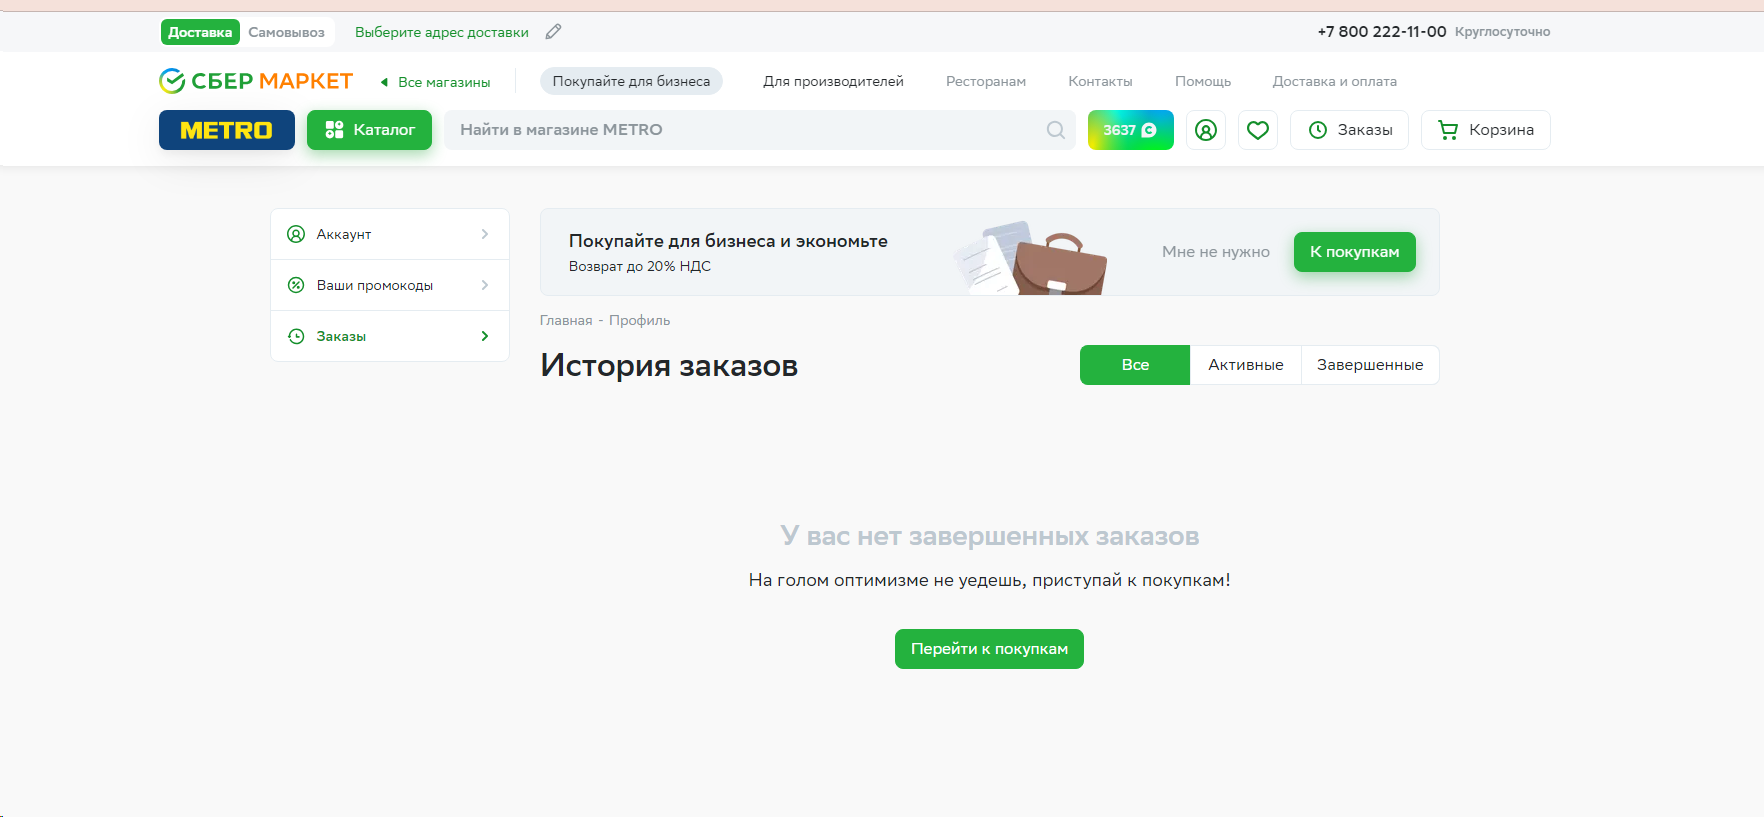Viewport: 1764px width, 817px height.
Task: Open Заказы in the sidebar
Action: 390,336
